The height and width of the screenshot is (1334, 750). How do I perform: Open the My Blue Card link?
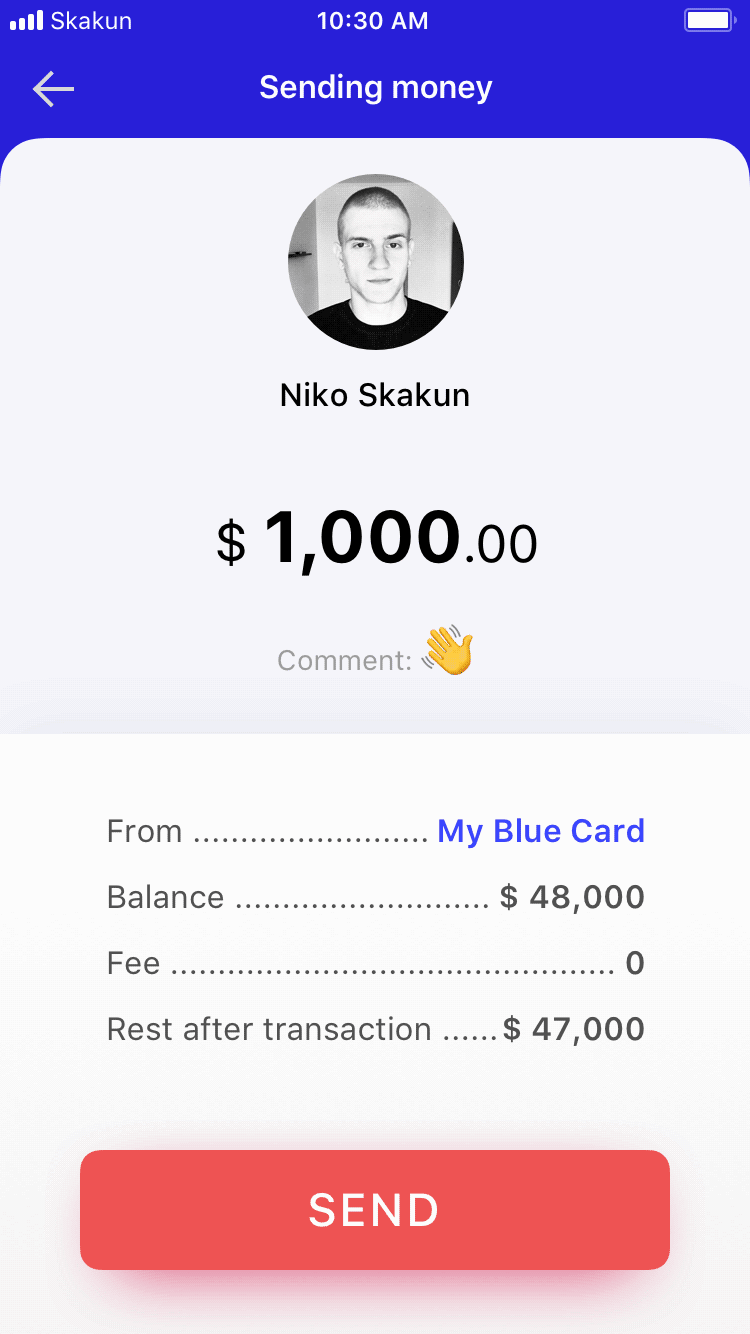(x=541, y=831)
